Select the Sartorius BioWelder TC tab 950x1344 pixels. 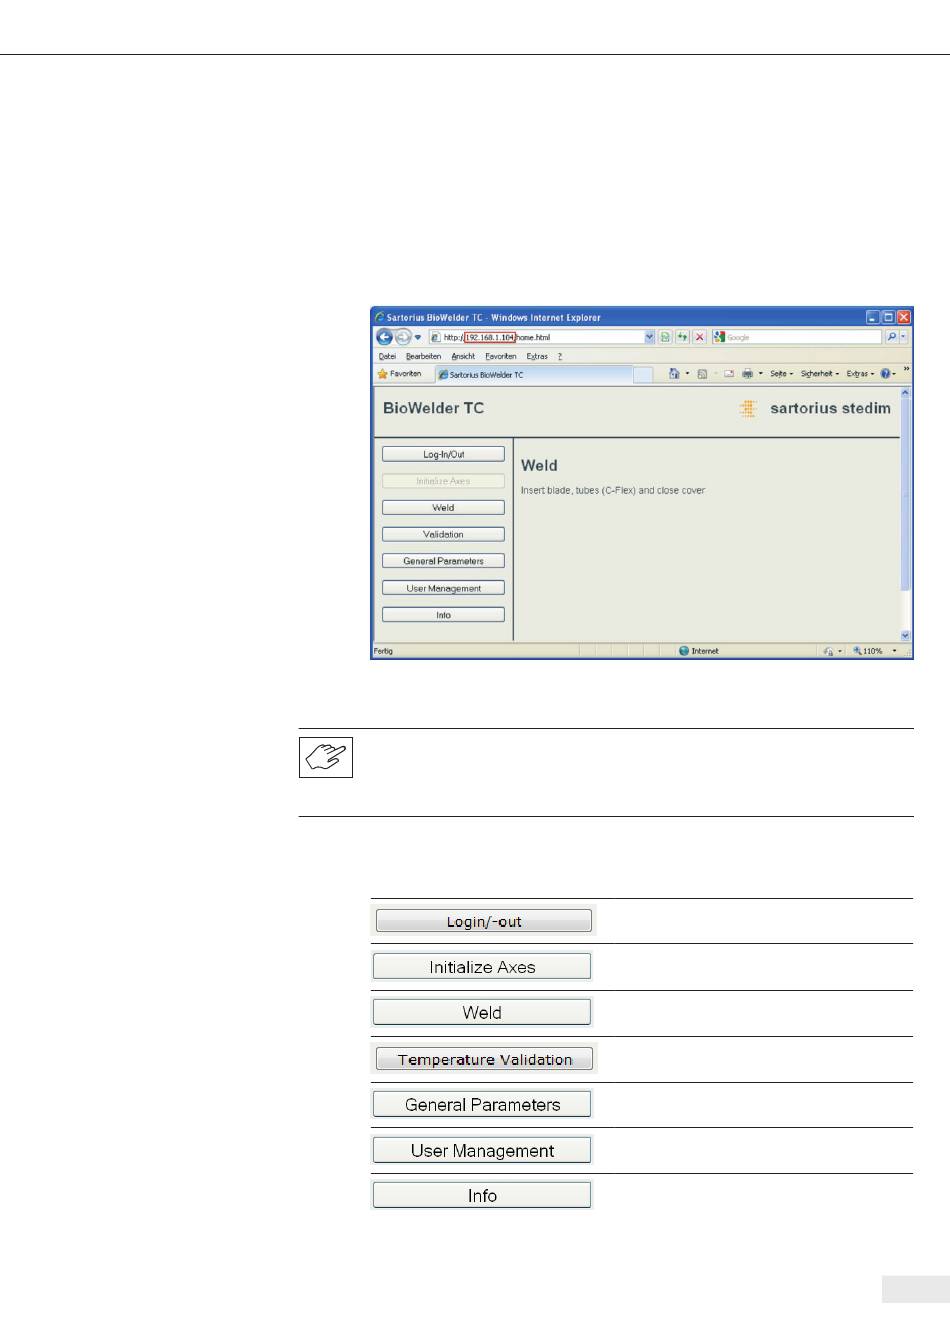pos(534,375)
